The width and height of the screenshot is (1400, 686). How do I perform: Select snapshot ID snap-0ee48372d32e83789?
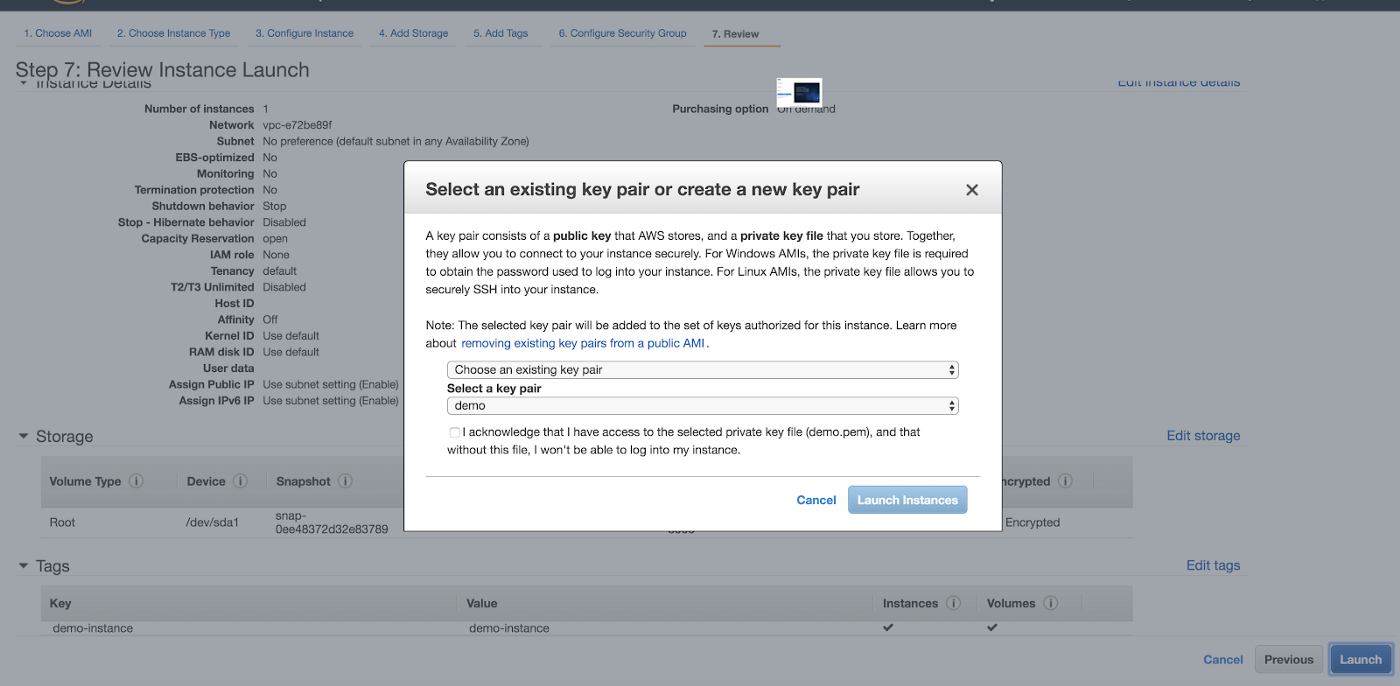click(x=332, y=522)
